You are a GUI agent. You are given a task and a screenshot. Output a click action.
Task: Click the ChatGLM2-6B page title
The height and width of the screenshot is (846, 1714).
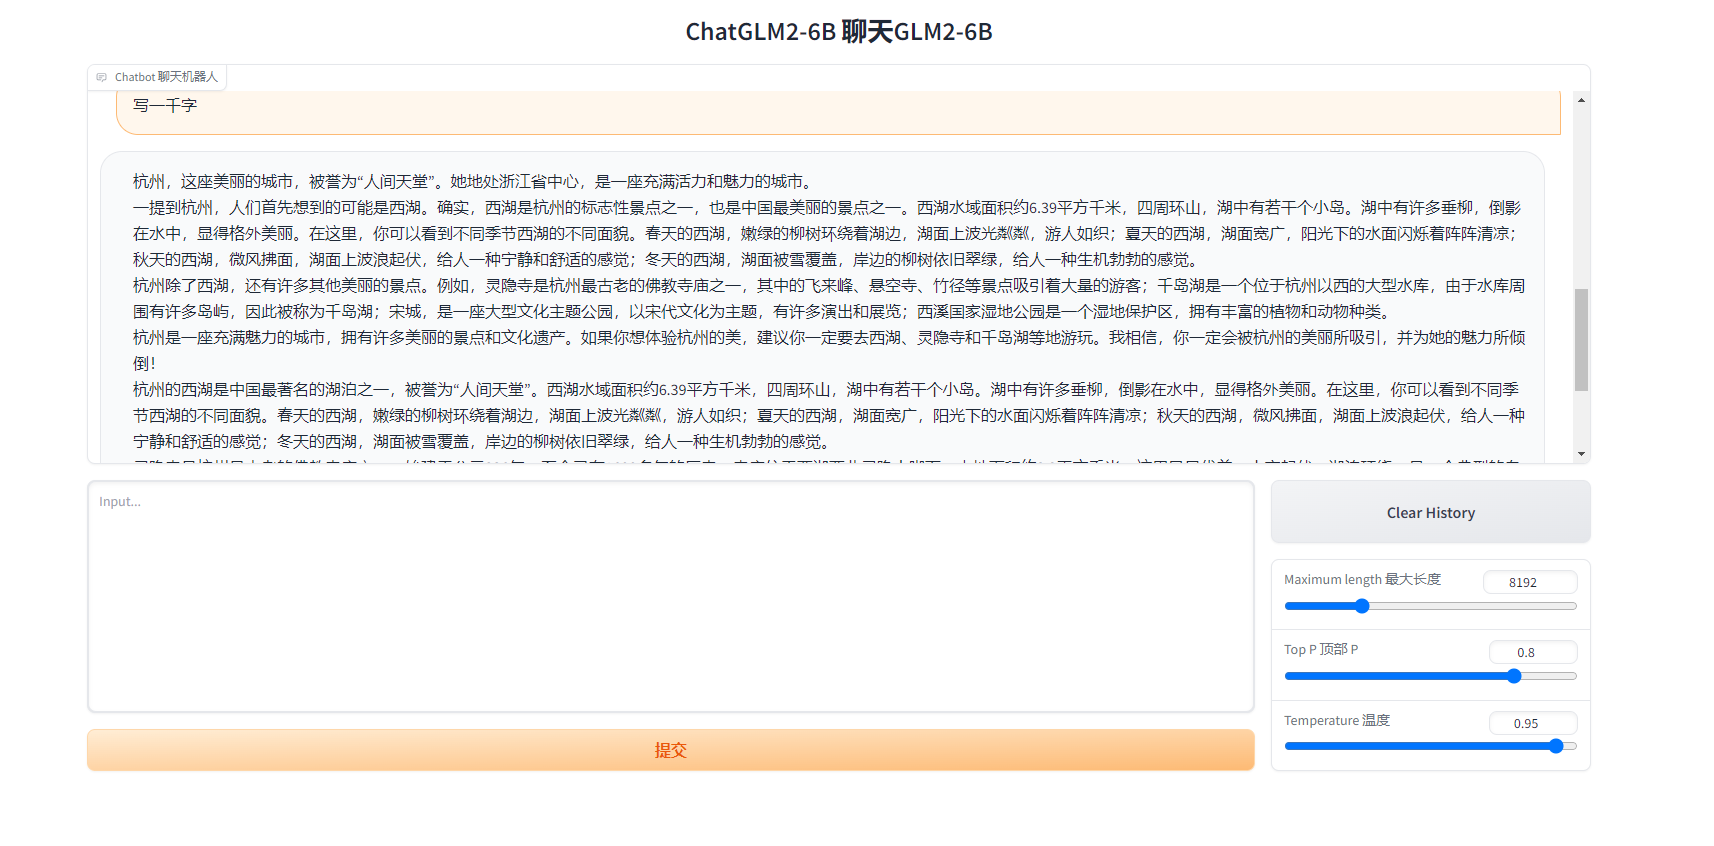point(839,32)
